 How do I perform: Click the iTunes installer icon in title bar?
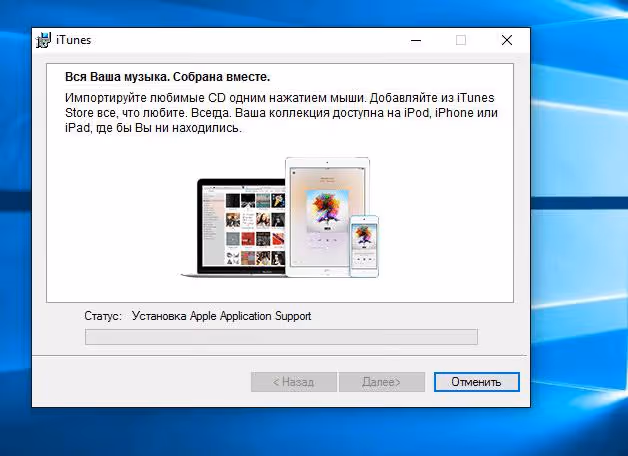pyautogui.click(x=43, y=40)
